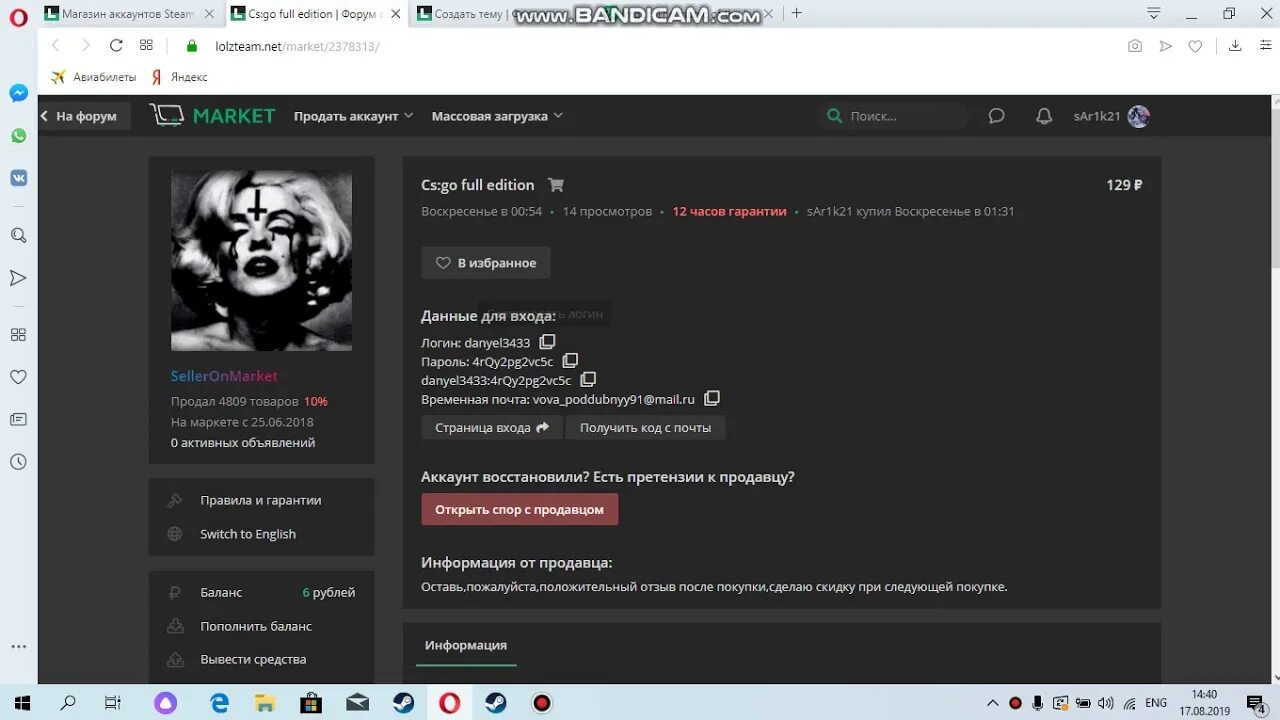Click the shopping cart icon beside Cs:go full edition

pyautogui.click(x=556, y=185)
